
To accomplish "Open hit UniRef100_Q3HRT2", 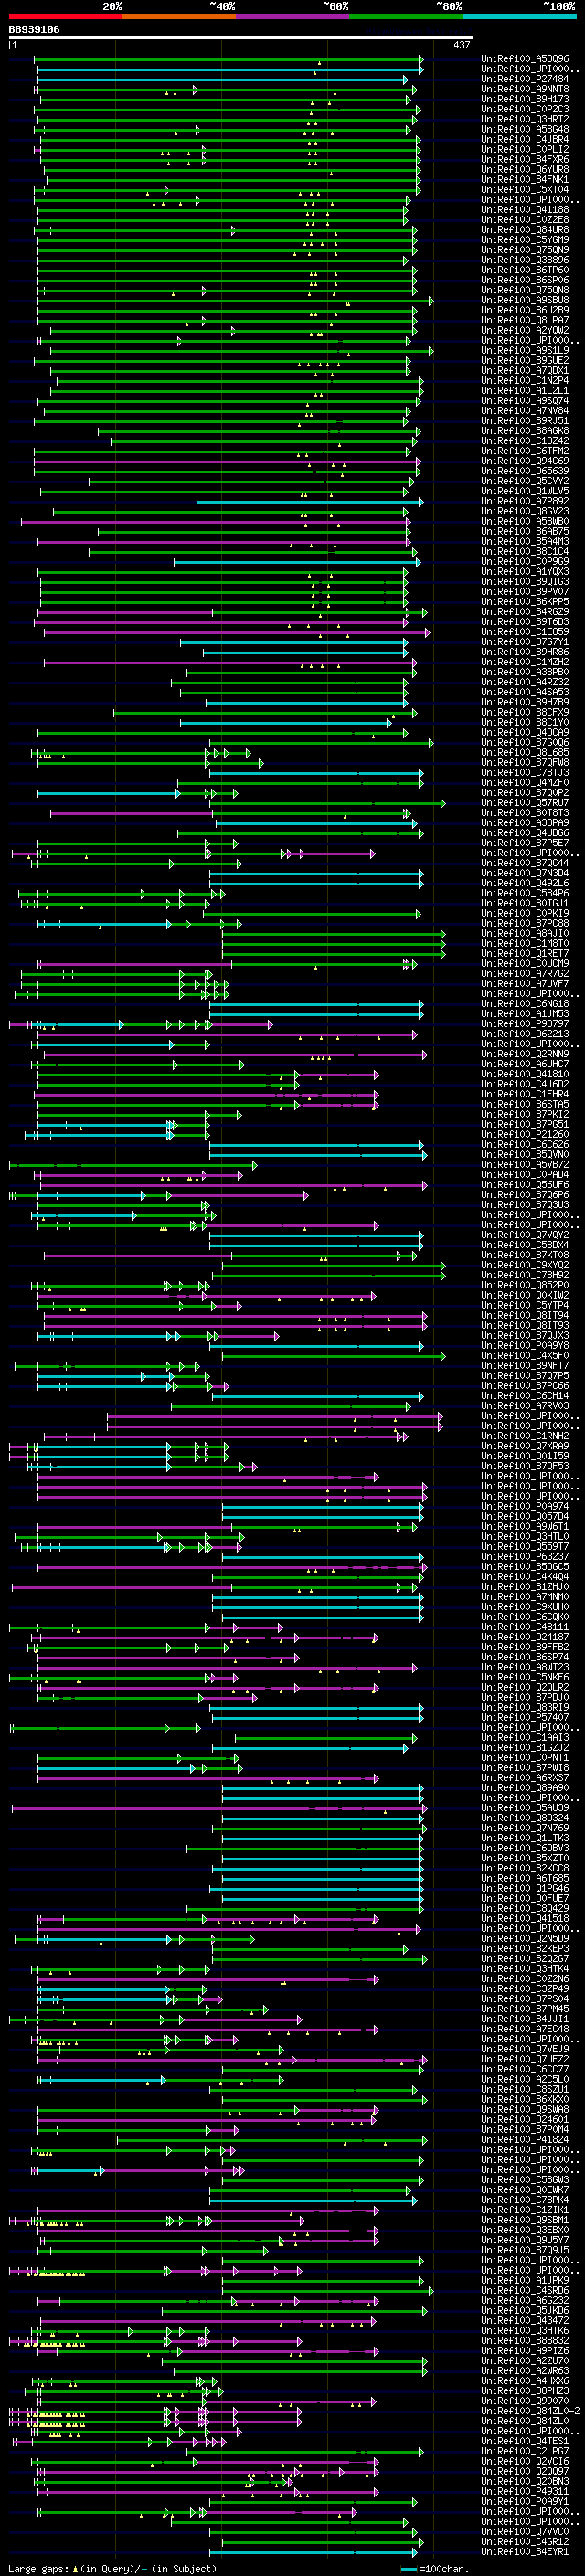I will tap(525, 119).
